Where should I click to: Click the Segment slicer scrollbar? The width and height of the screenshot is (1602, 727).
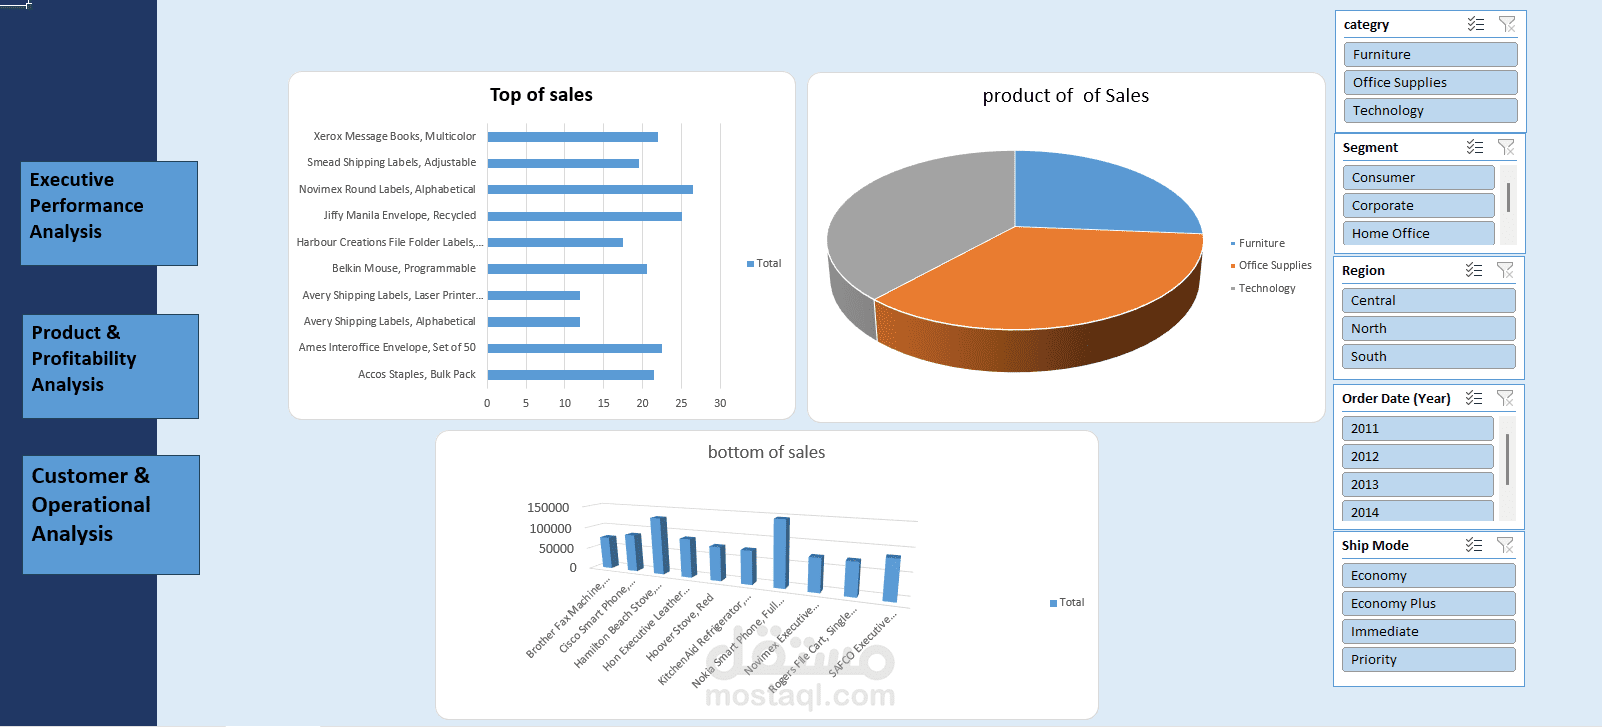click(x=1508, y=197)
